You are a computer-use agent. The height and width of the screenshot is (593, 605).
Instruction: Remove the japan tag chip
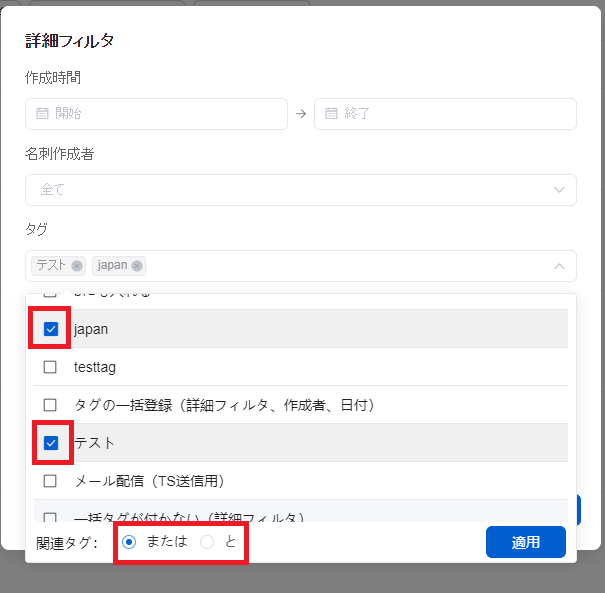(137, 266)
